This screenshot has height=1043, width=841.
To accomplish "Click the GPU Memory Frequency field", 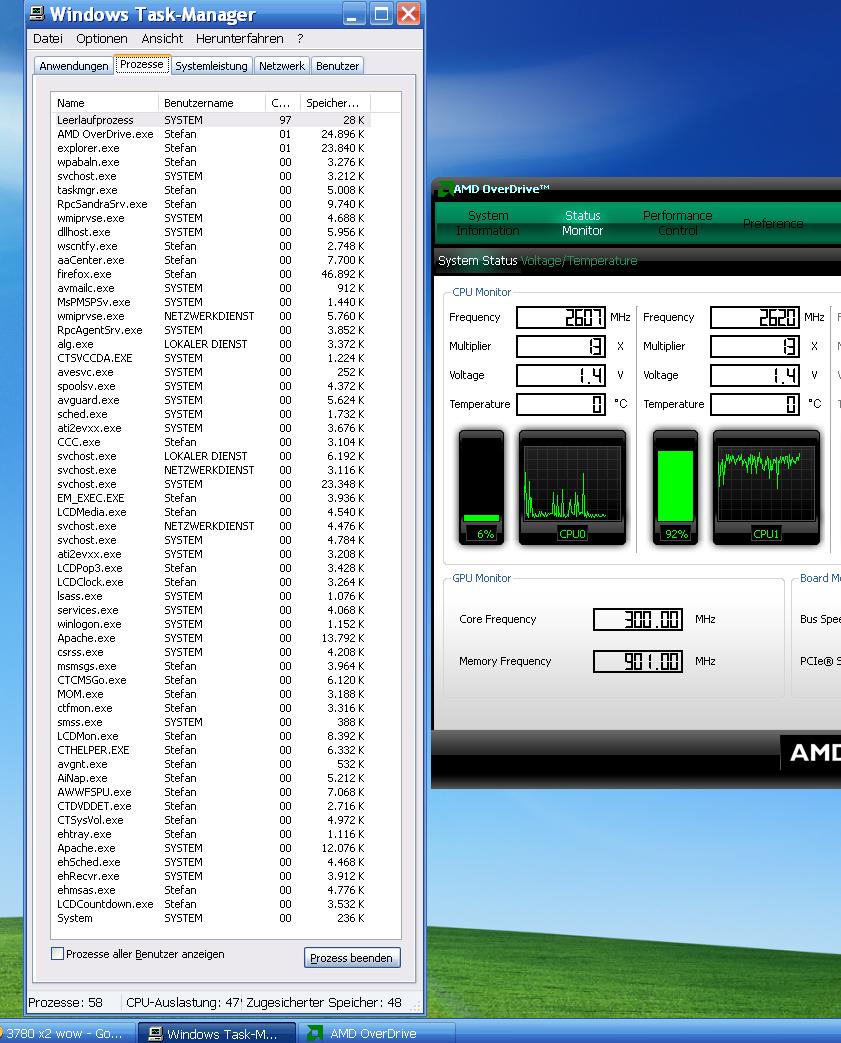I will click(638, 661).
